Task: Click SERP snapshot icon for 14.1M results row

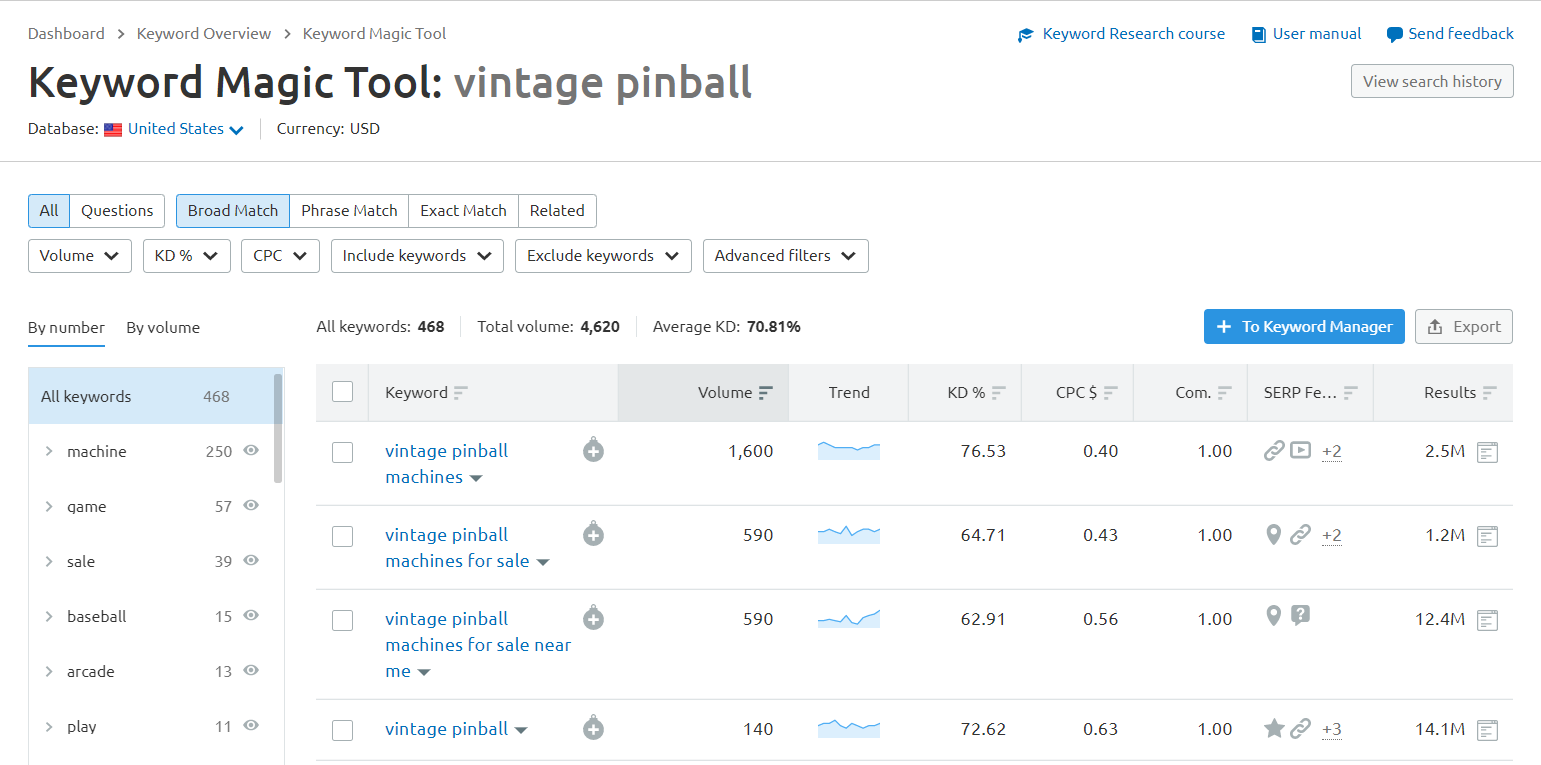Action: (x=1488, y=730)
